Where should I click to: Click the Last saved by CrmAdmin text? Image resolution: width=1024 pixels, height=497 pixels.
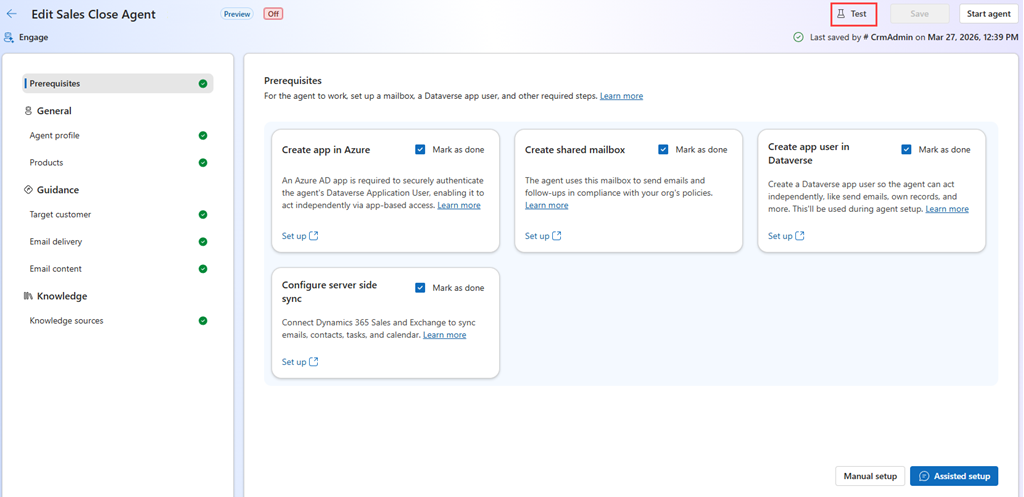914,37
